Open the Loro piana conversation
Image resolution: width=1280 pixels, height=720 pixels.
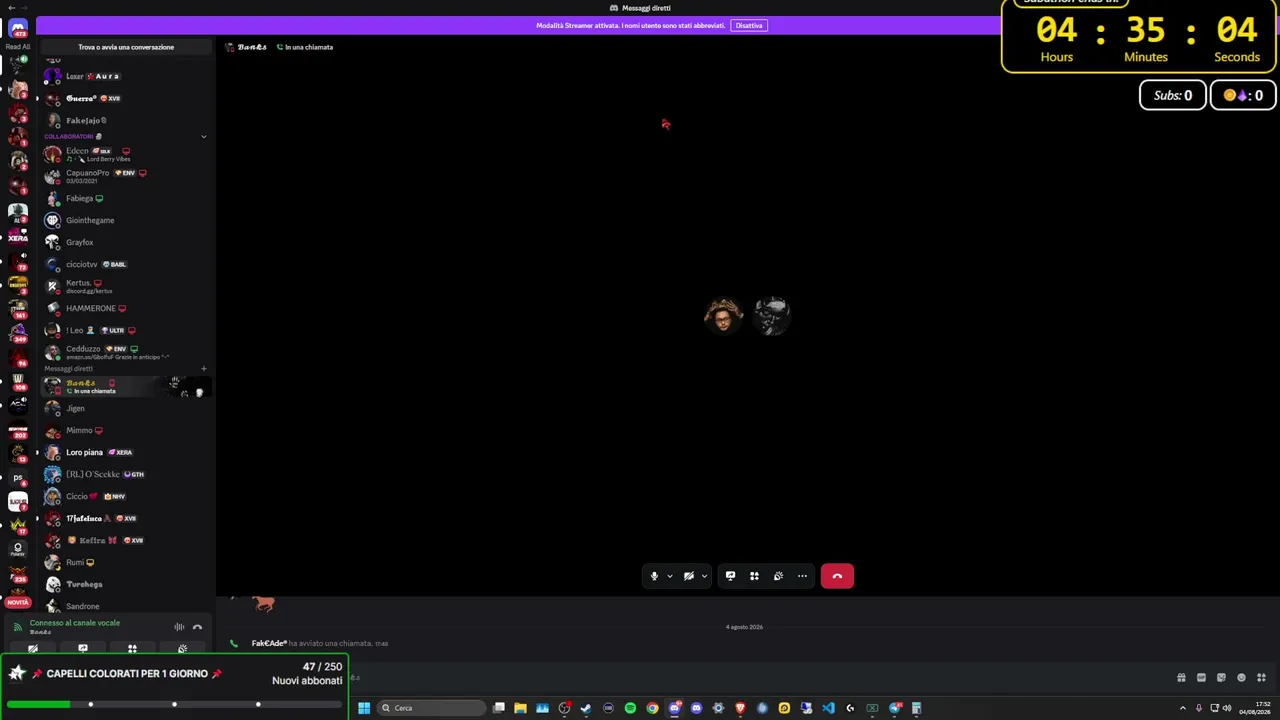pyautogui.click(x=124, y=452)
